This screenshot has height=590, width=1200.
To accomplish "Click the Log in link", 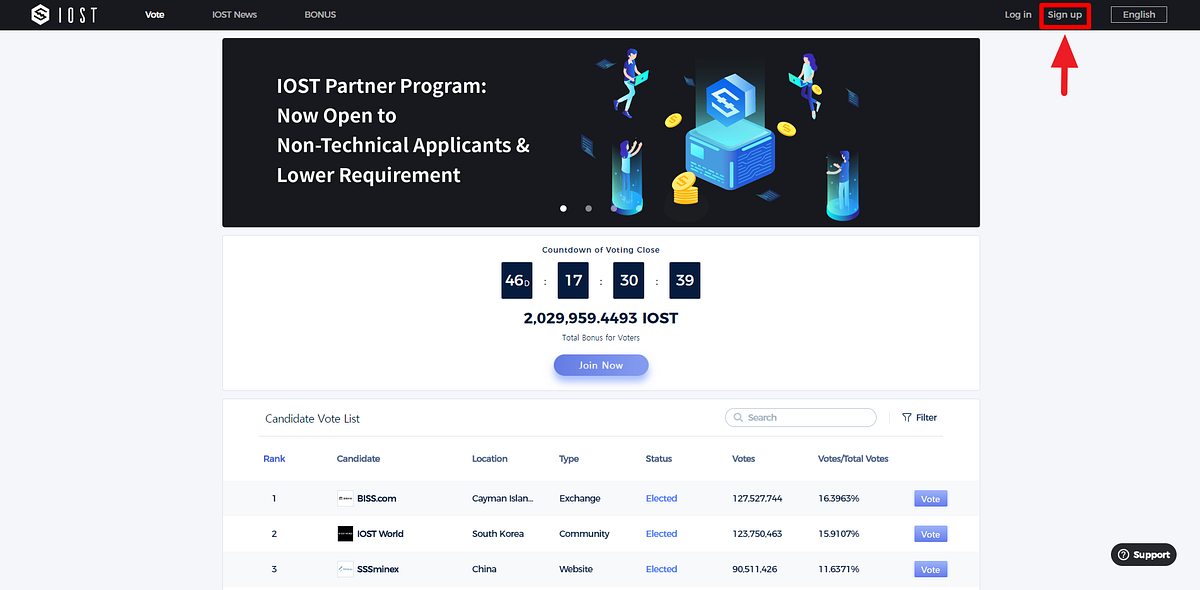I will tap(1018, 15).
